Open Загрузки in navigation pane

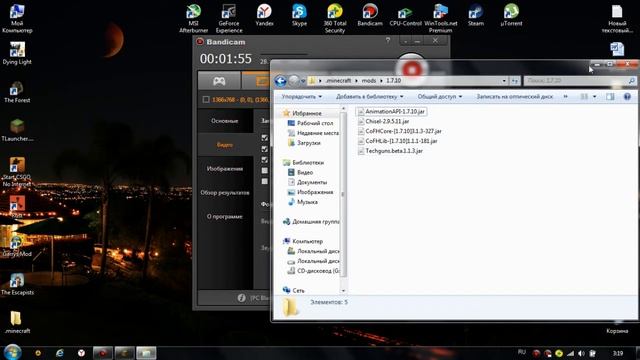[304, 143]
